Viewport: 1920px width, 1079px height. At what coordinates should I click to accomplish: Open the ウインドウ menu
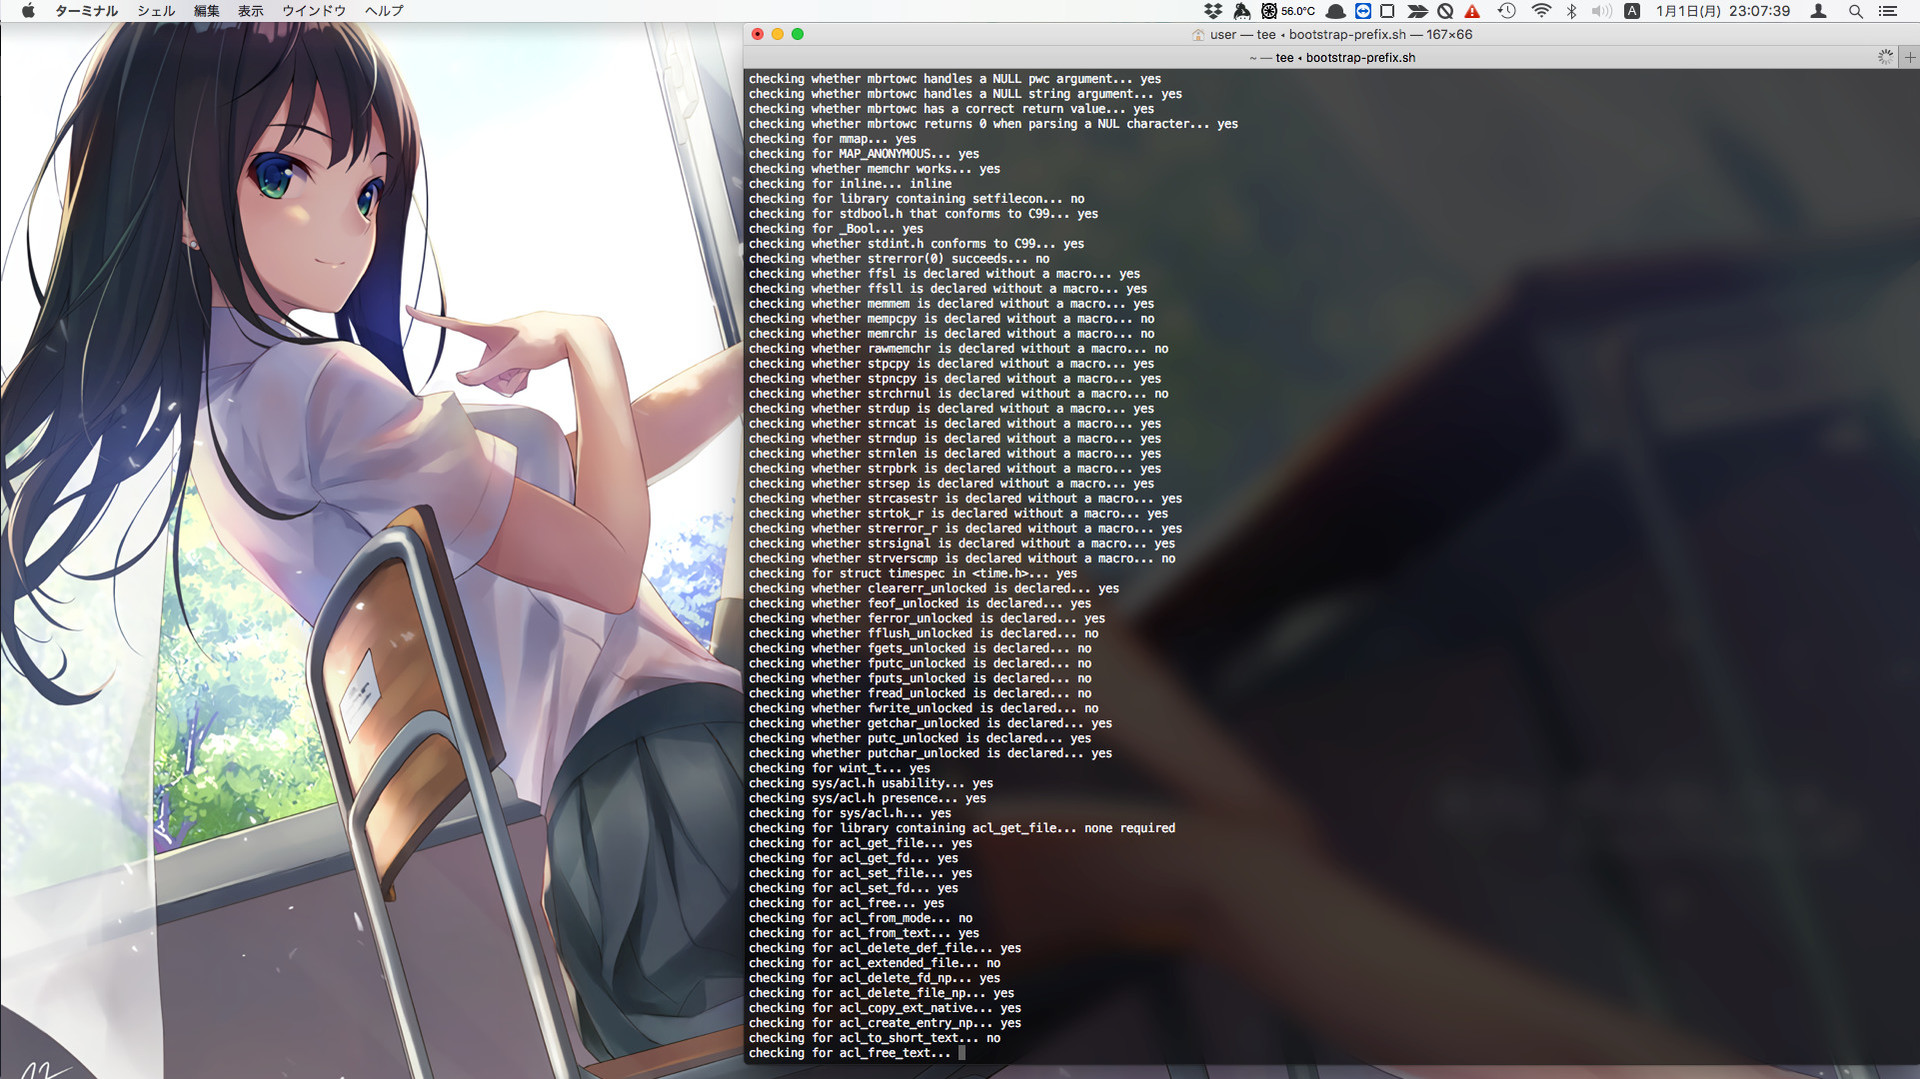314,11
